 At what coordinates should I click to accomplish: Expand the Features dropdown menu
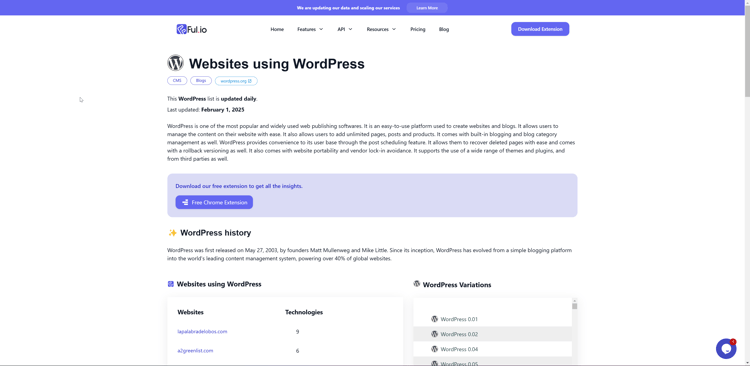coord(310,29)
